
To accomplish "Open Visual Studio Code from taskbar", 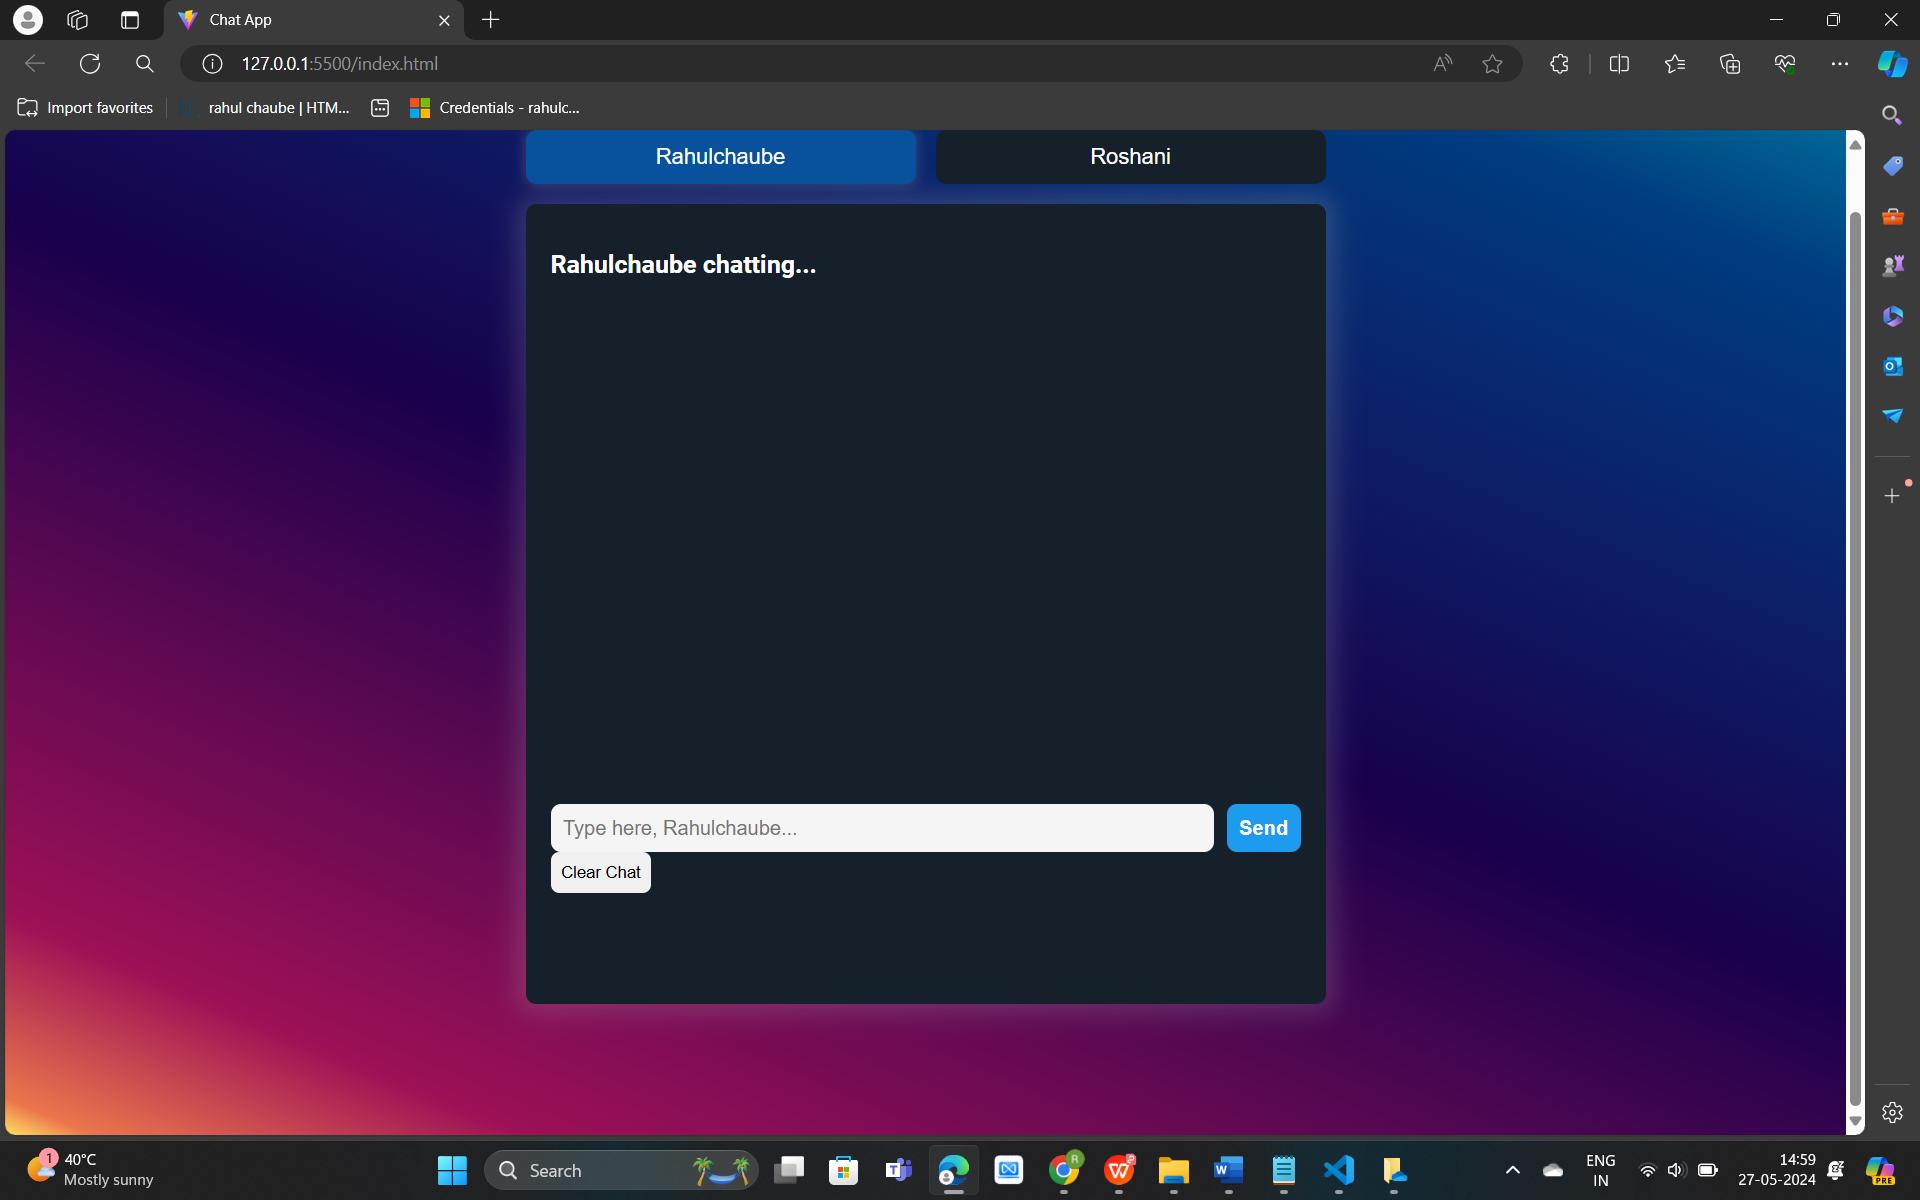I will point(1338,1170).
